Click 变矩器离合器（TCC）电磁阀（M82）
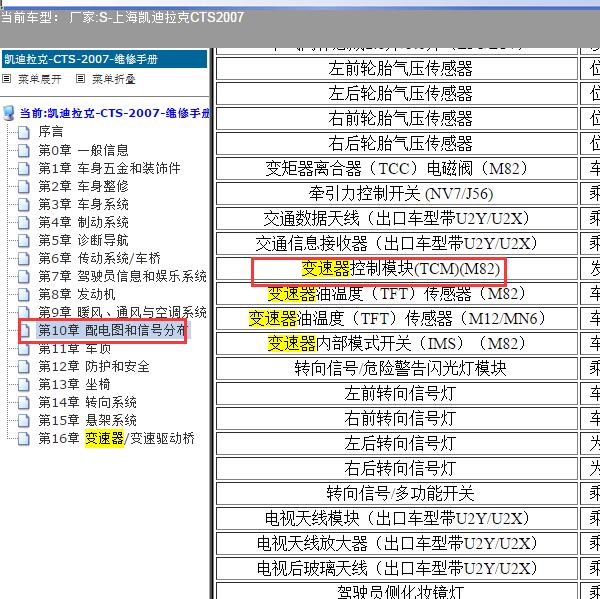The image size is (600, 599). pyautogui.click(x=397, y=168)
